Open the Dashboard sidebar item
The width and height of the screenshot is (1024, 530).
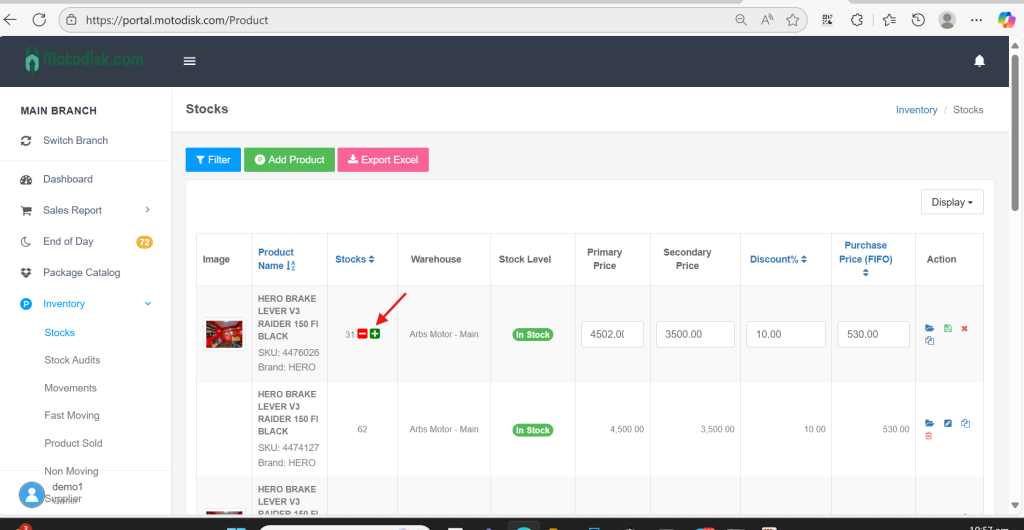pos(67,179)
